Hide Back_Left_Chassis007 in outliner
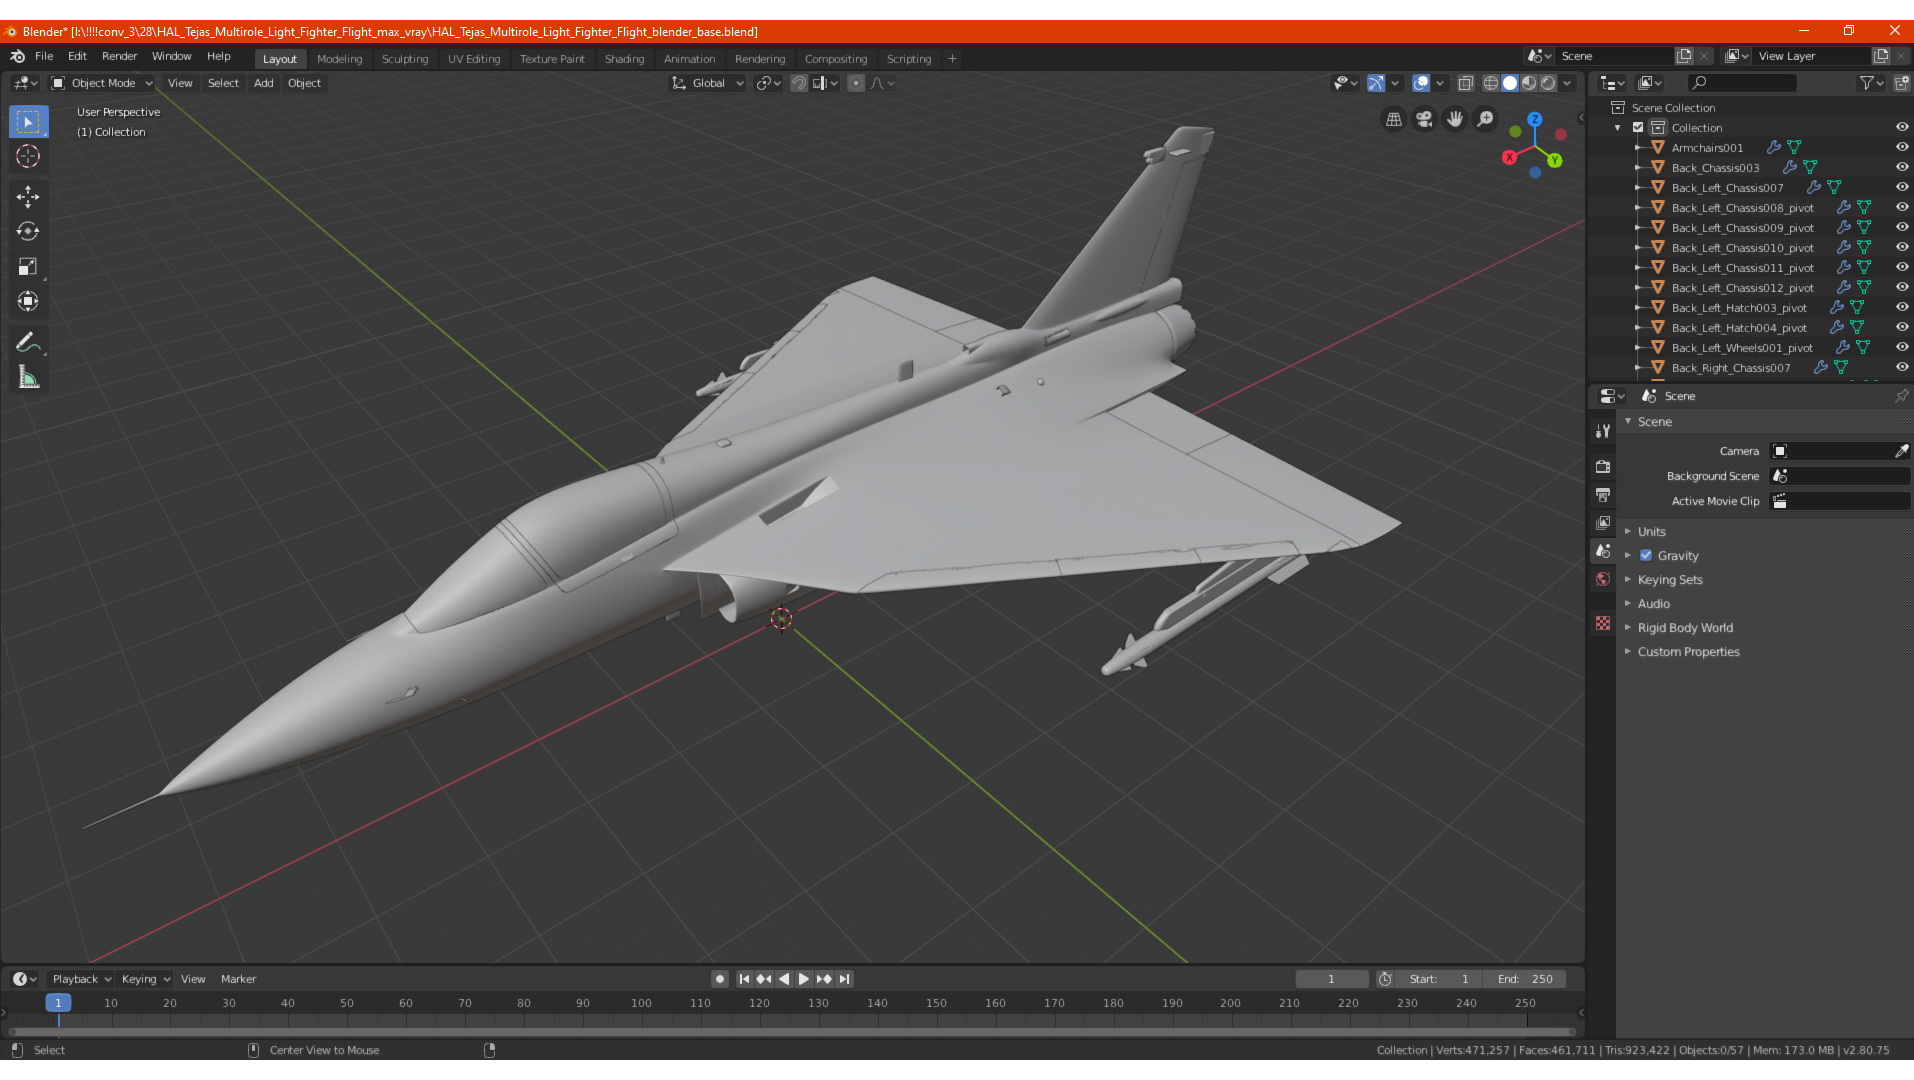 1902,188
